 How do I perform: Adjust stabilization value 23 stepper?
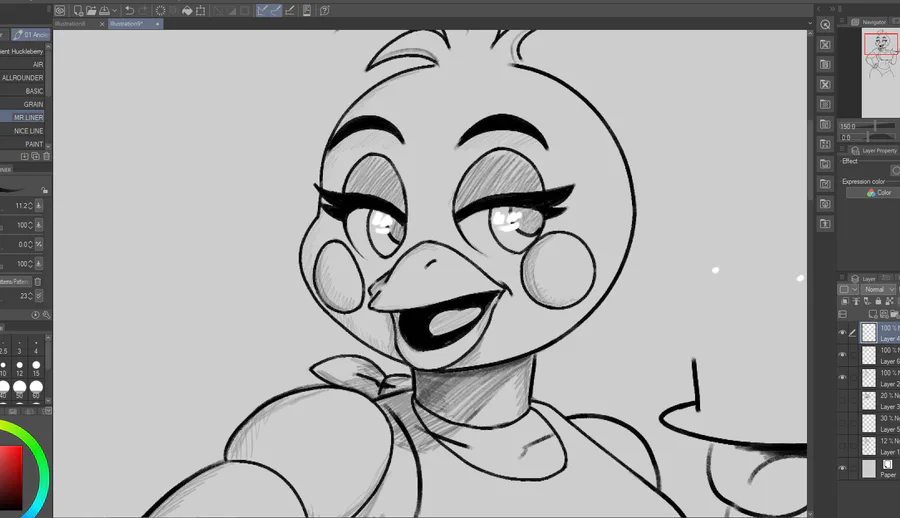pos(30,296)
